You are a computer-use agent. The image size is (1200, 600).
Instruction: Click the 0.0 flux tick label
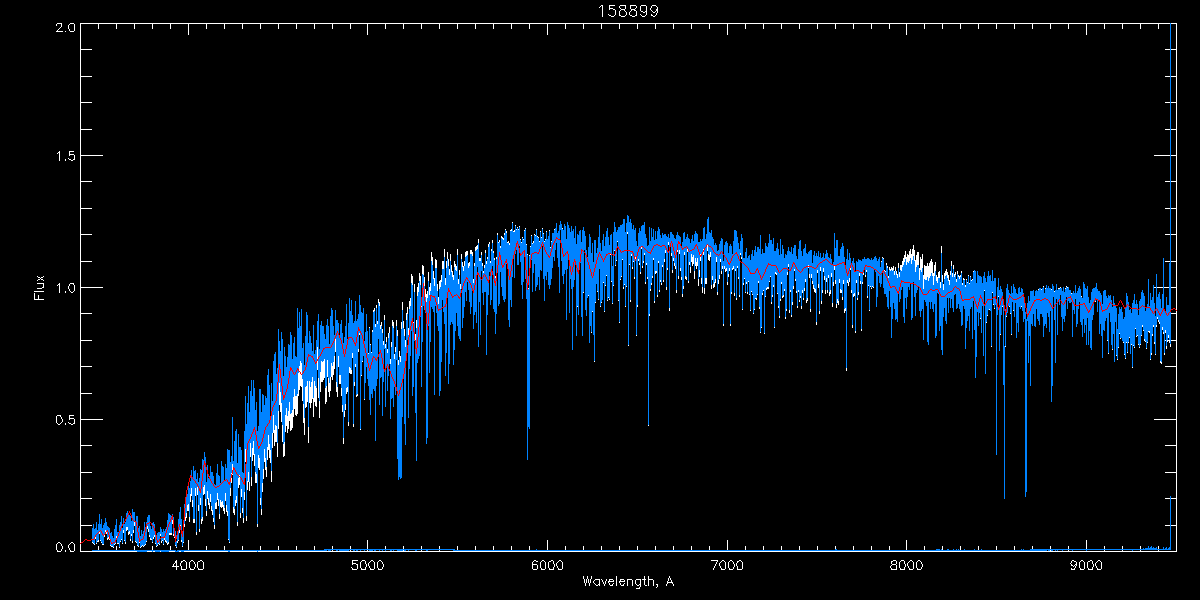pyautogui.click(x=65, y=548)
